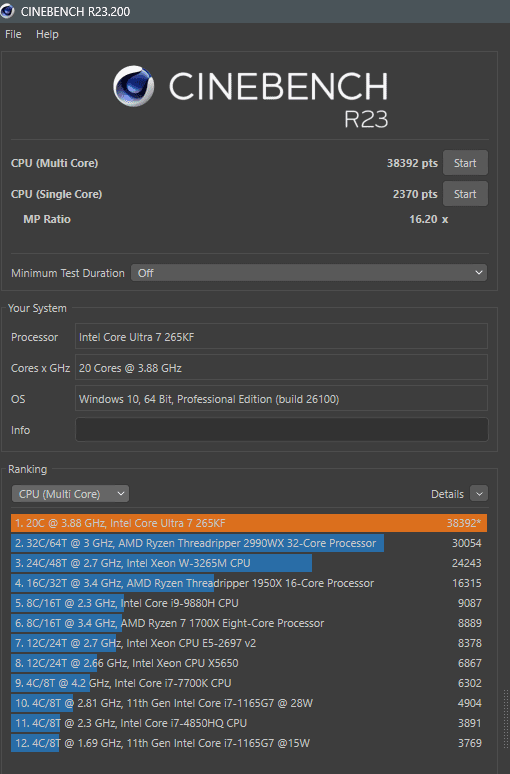This screenshot has height=774, width=510.
Task: Start the CPU Single Core test
Action: point(465,194)
